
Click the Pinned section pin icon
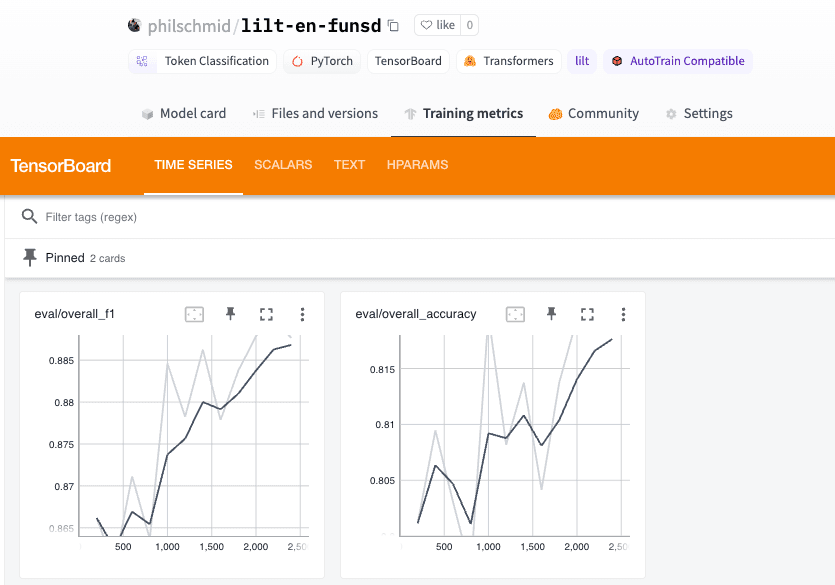(x=30, y=257)
